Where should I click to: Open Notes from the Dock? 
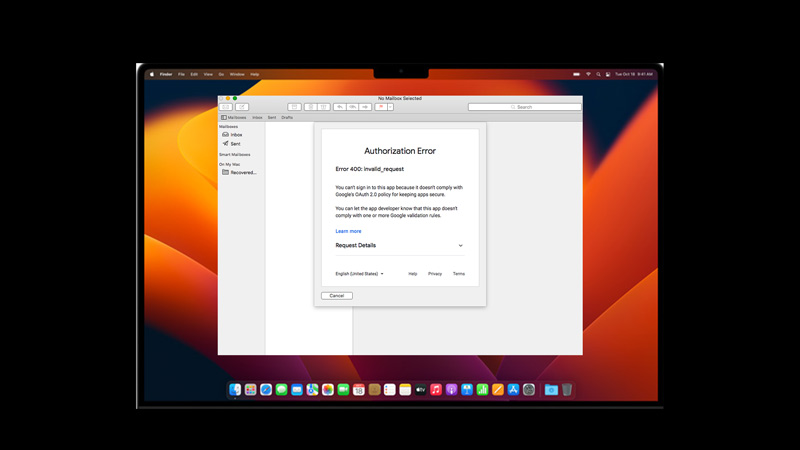pyautogui.click(x=405, y=390)
